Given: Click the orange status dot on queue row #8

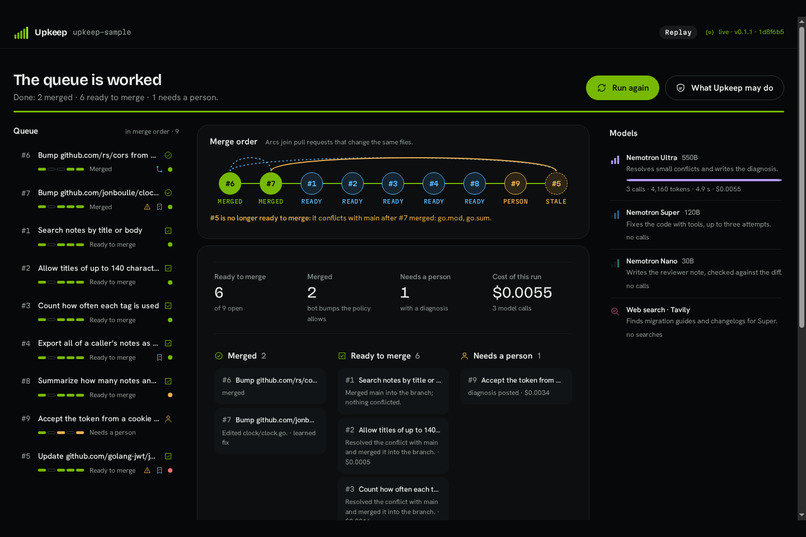Looking at the screenshot, I should 170,395.
